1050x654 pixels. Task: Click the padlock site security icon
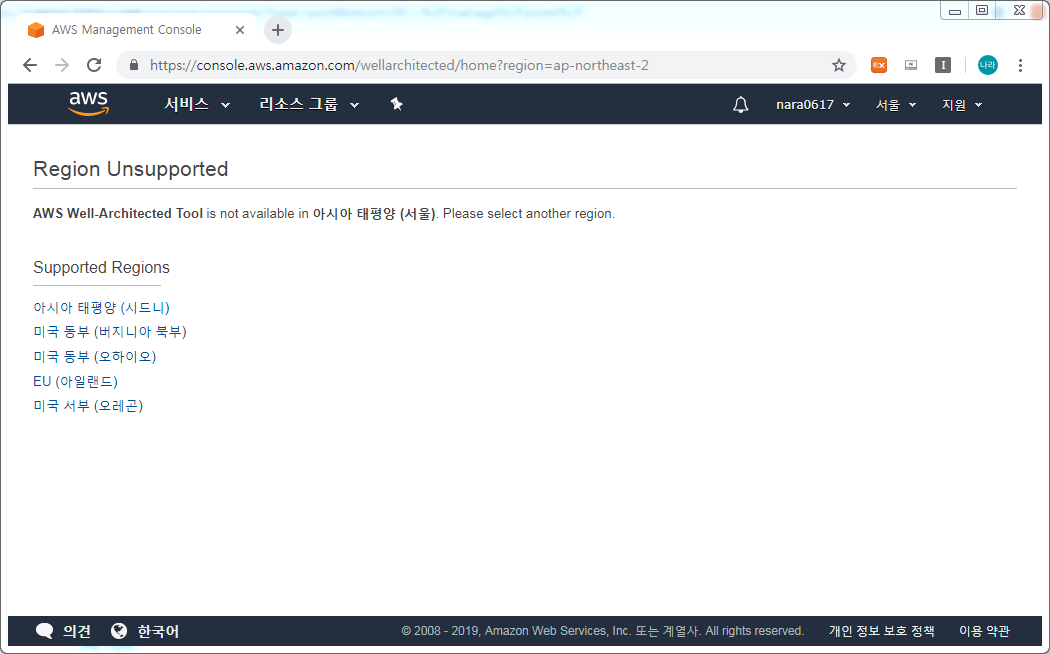tap(133, 65)
